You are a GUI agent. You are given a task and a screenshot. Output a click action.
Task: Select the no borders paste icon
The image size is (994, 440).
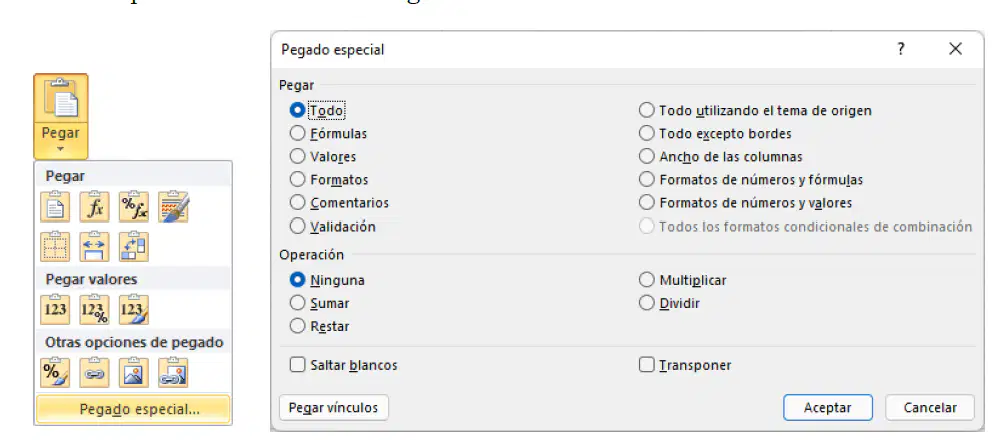[x=55, y=247]
